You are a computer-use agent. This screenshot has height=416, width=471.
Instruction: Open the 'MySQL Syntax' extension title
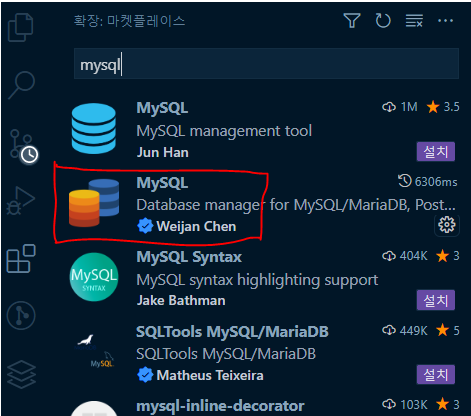coord(189,257)
